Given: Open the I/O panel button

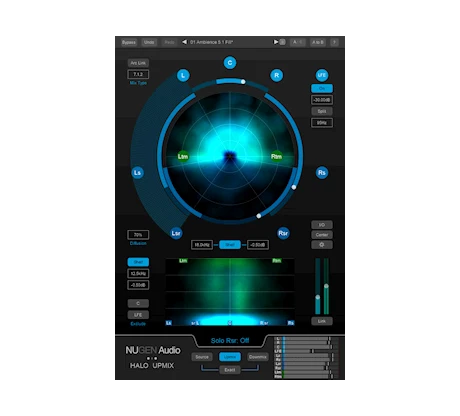Looking at the screenshot, I should coord(322,225).
